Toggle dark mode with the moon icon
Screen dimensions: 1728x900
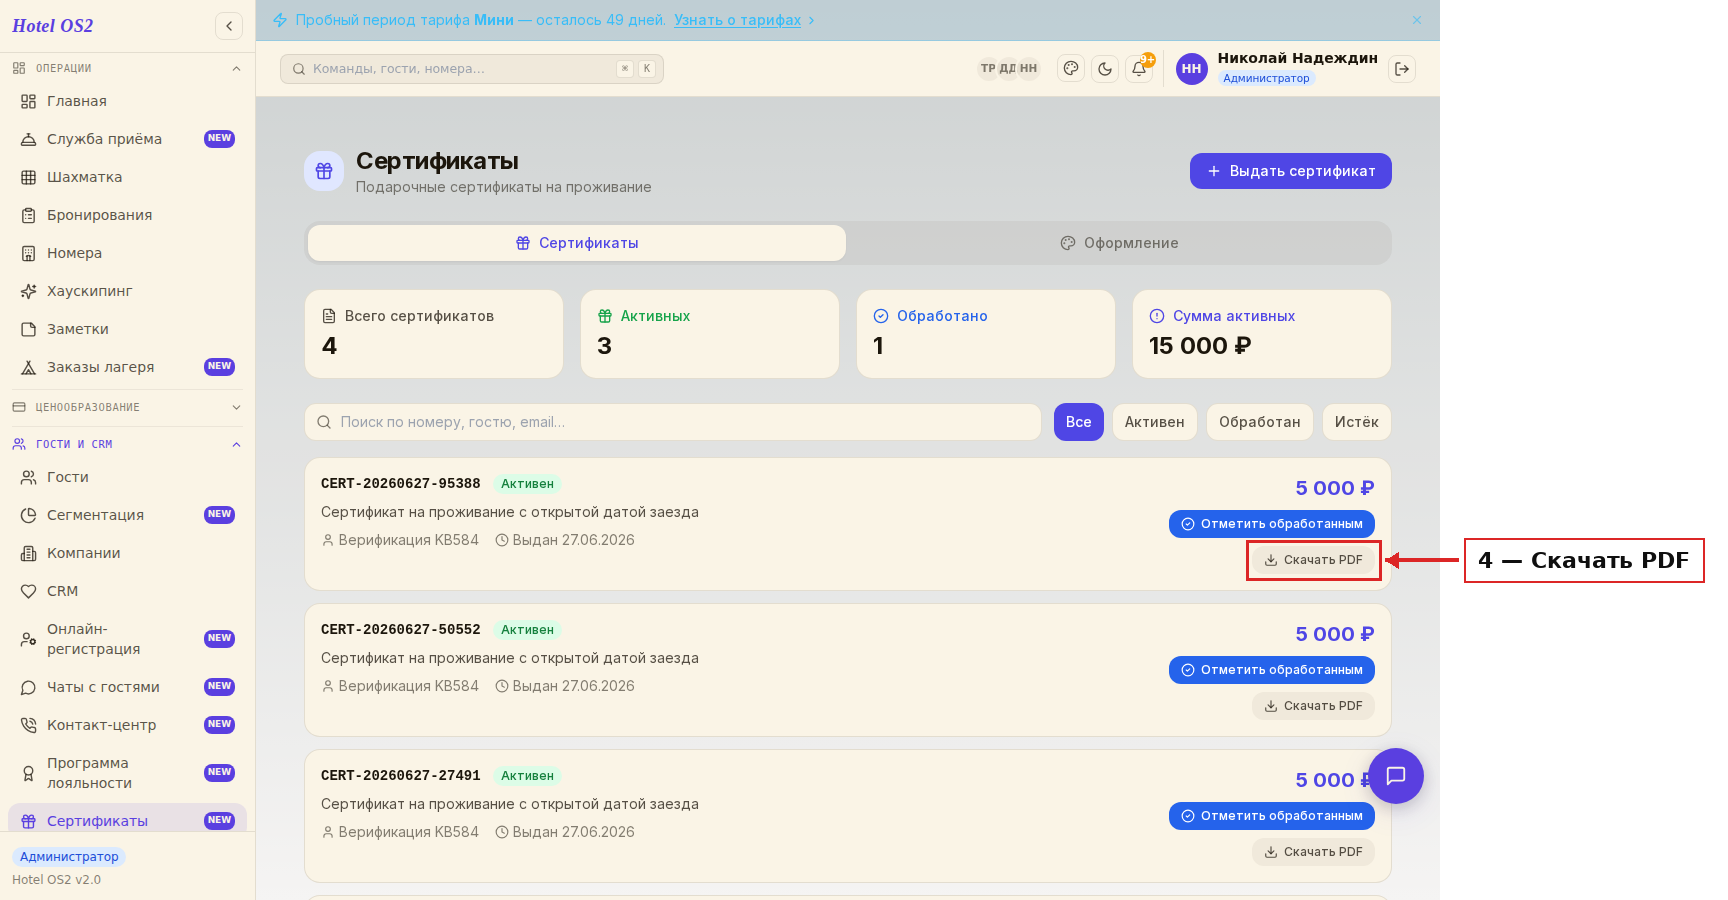1105,69
